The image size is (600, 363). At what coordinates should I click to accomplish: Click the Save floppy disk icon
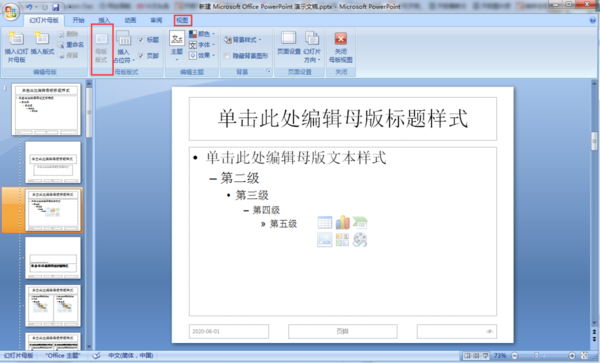click(56, 7)
